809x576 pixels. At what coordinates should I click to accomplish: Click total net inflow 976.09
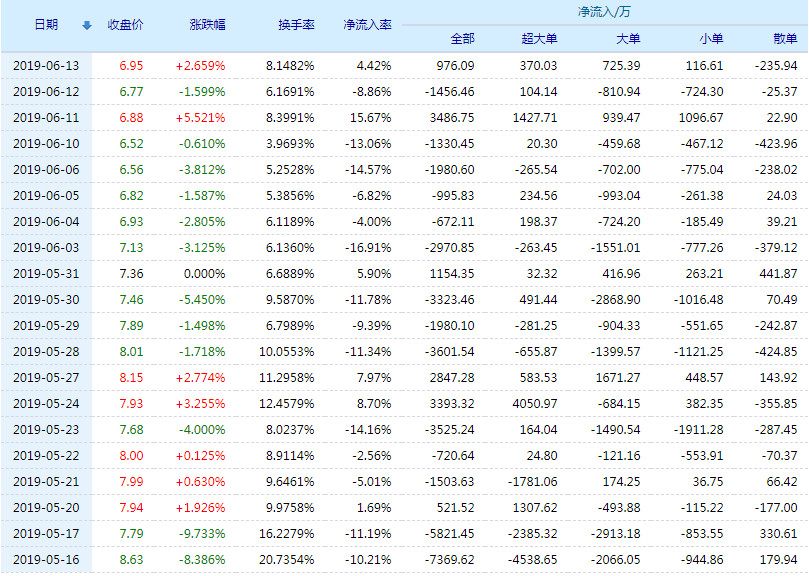coord(455,66)
